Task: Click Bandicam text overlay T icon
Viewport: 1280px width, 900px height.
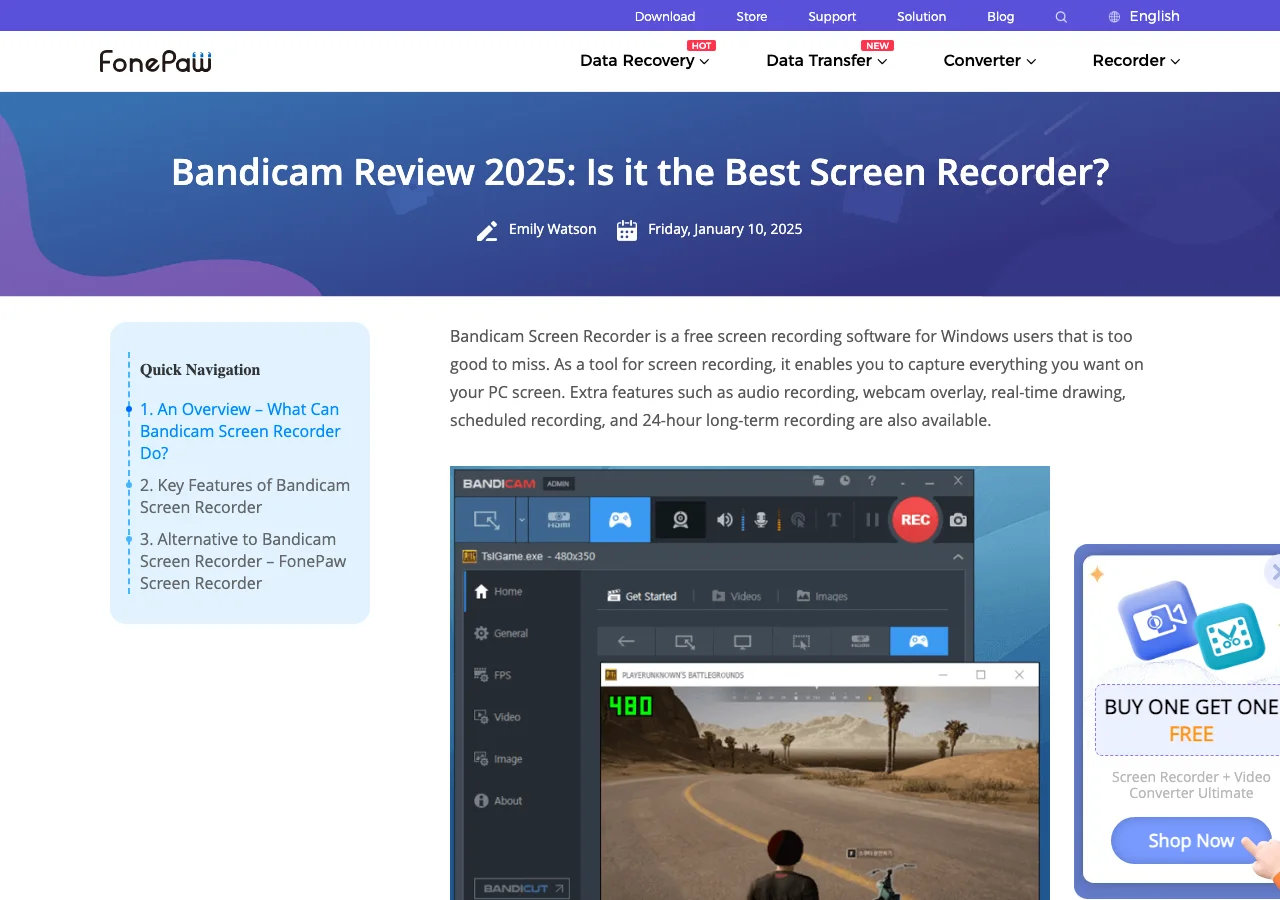Action: pos(834,520)
